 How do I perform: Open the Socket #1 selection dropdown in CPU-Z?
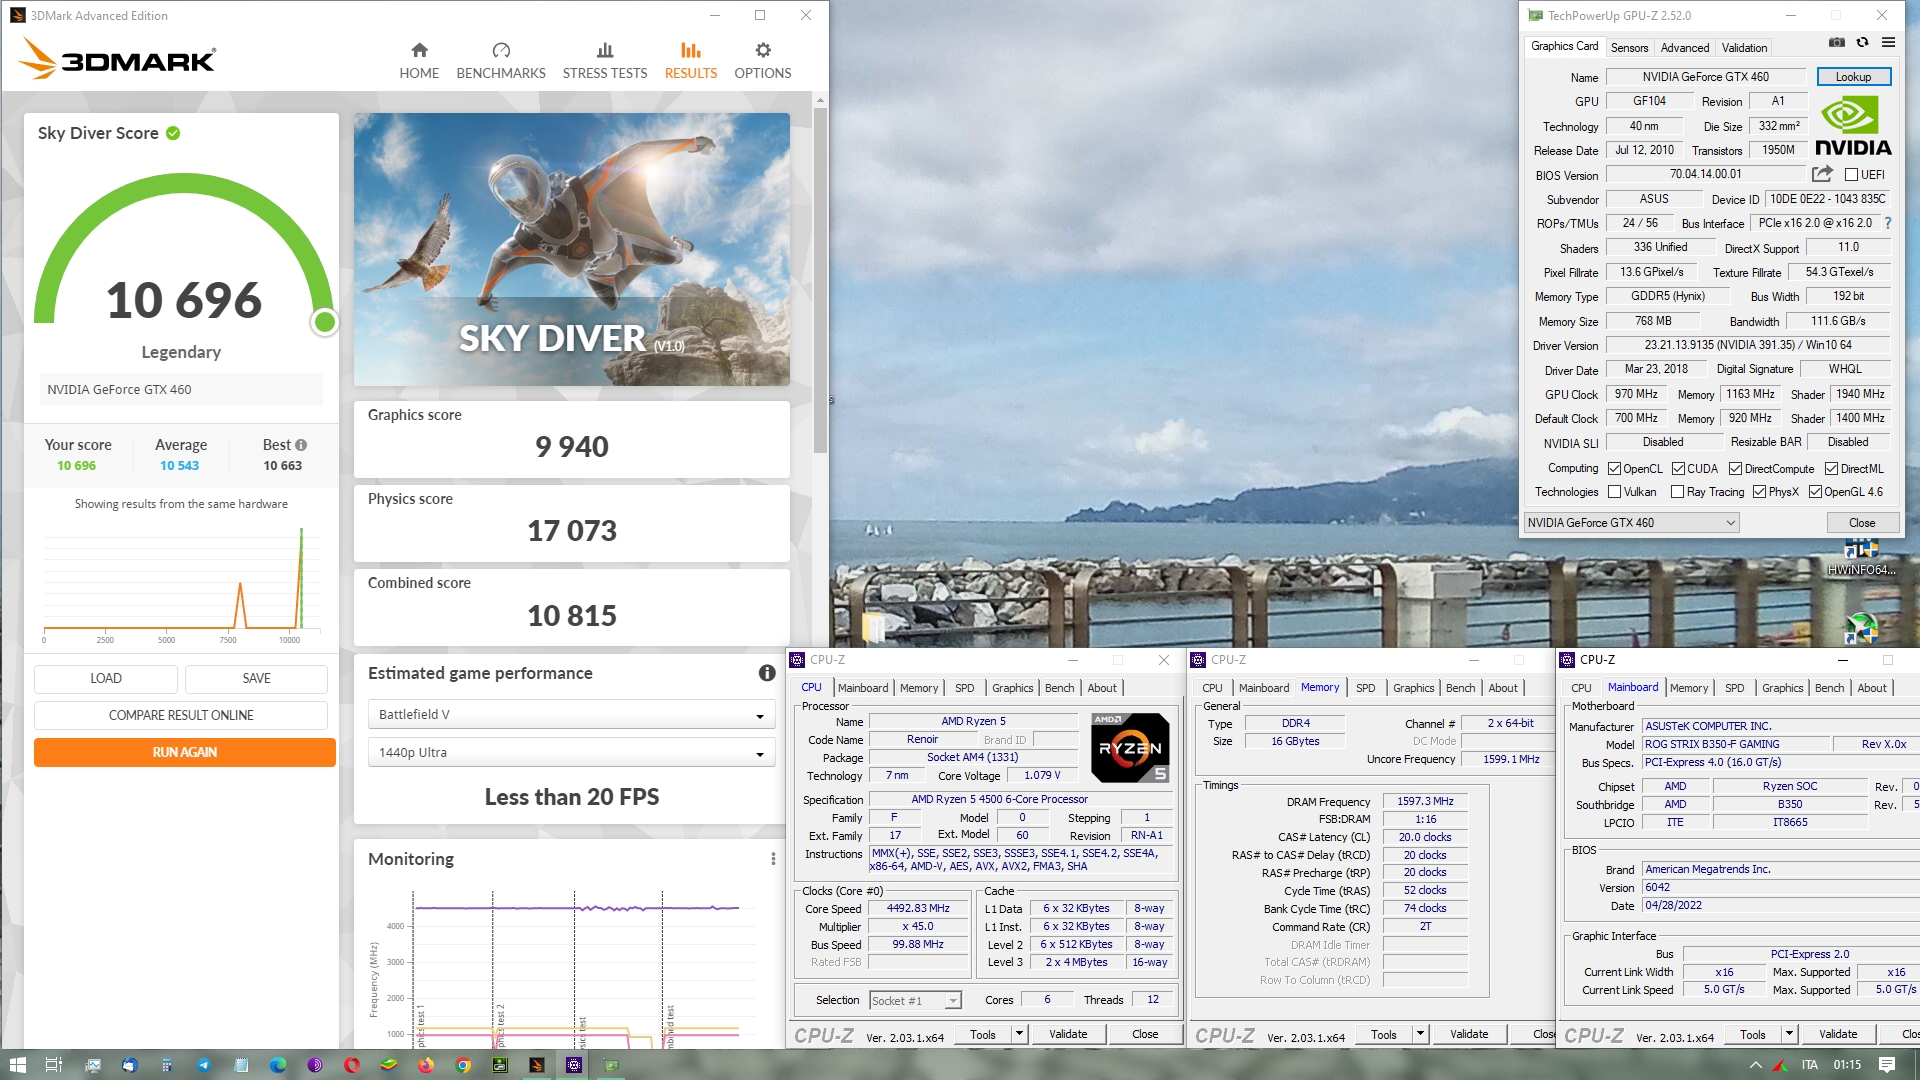point(915,1000)
